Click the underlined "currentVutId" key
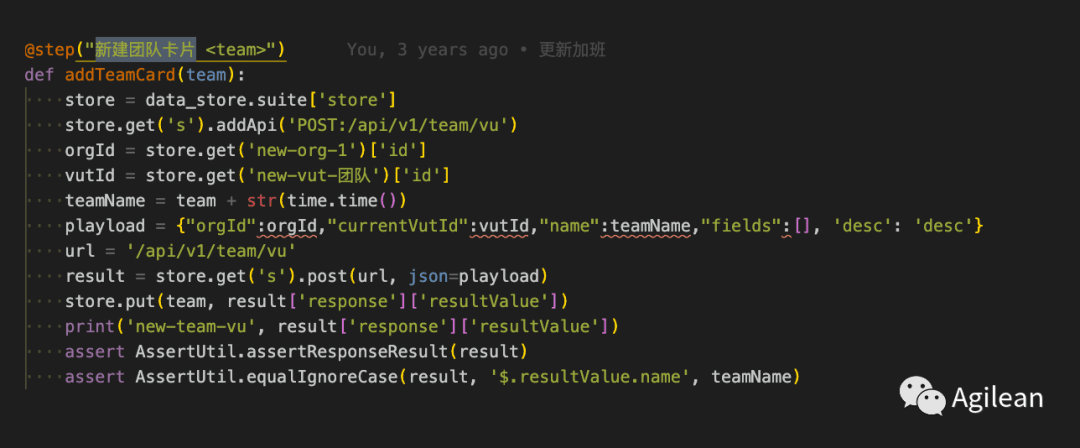Screen dimensions: 1080x448 (x=397, y=226)
